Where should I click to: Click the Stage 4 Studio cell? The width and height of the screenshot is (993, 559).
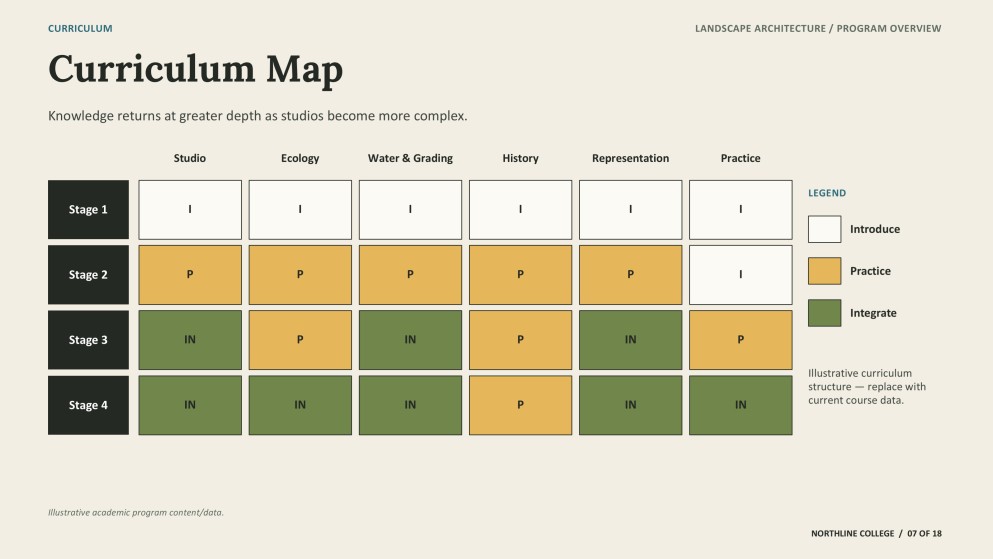[x=190, y=405]
